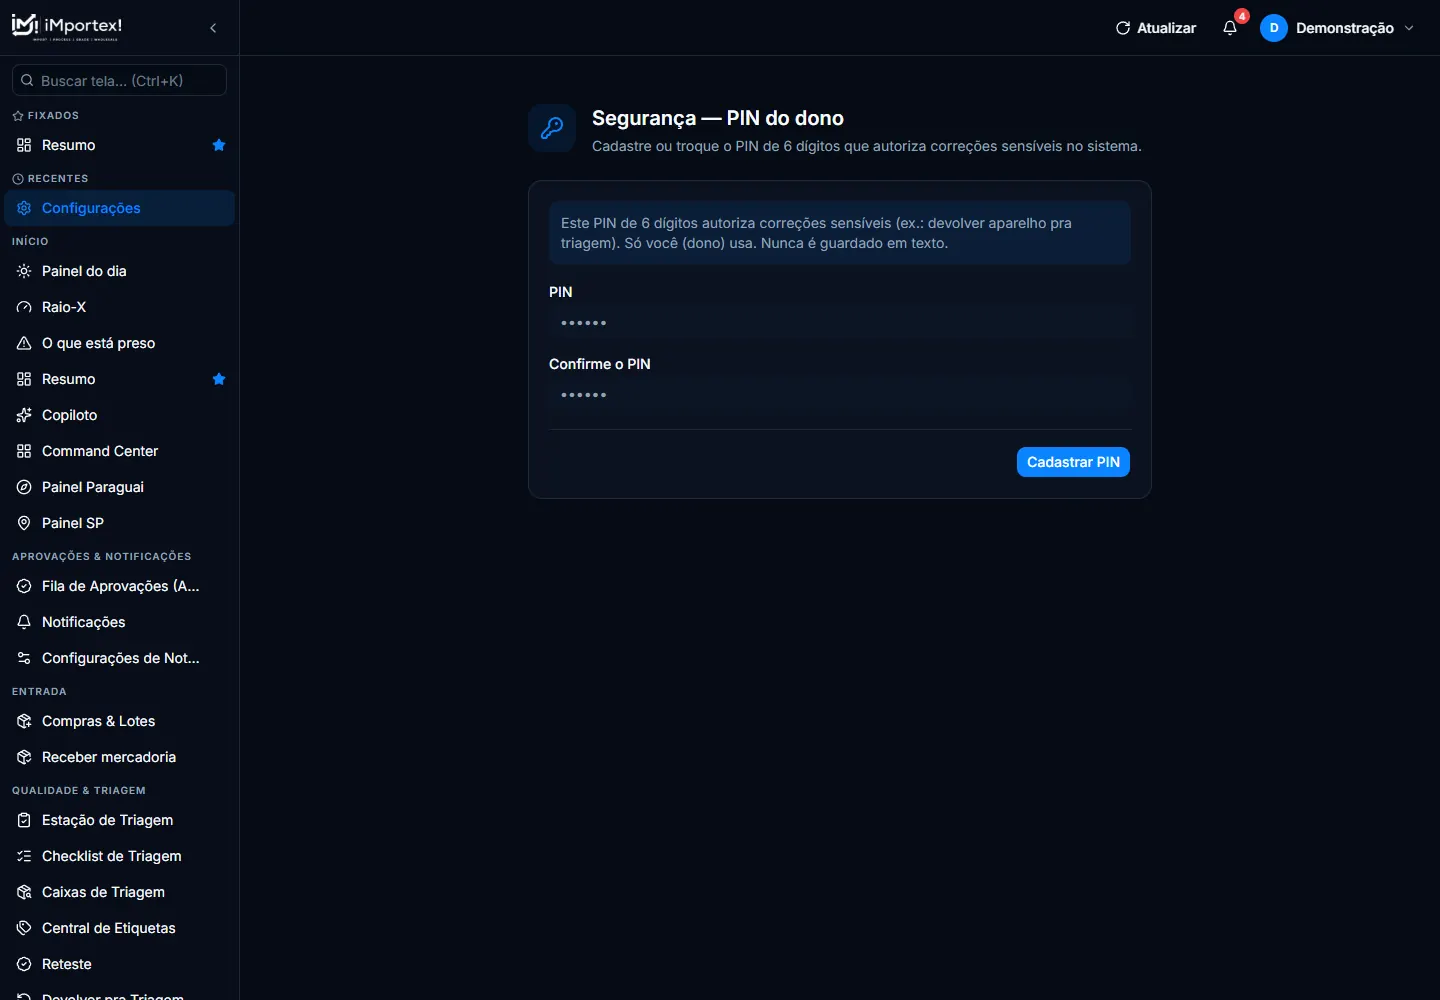Unpin Resumo star in Início section
Viewport: 1440px width, 1000px height.
point(219,379)
